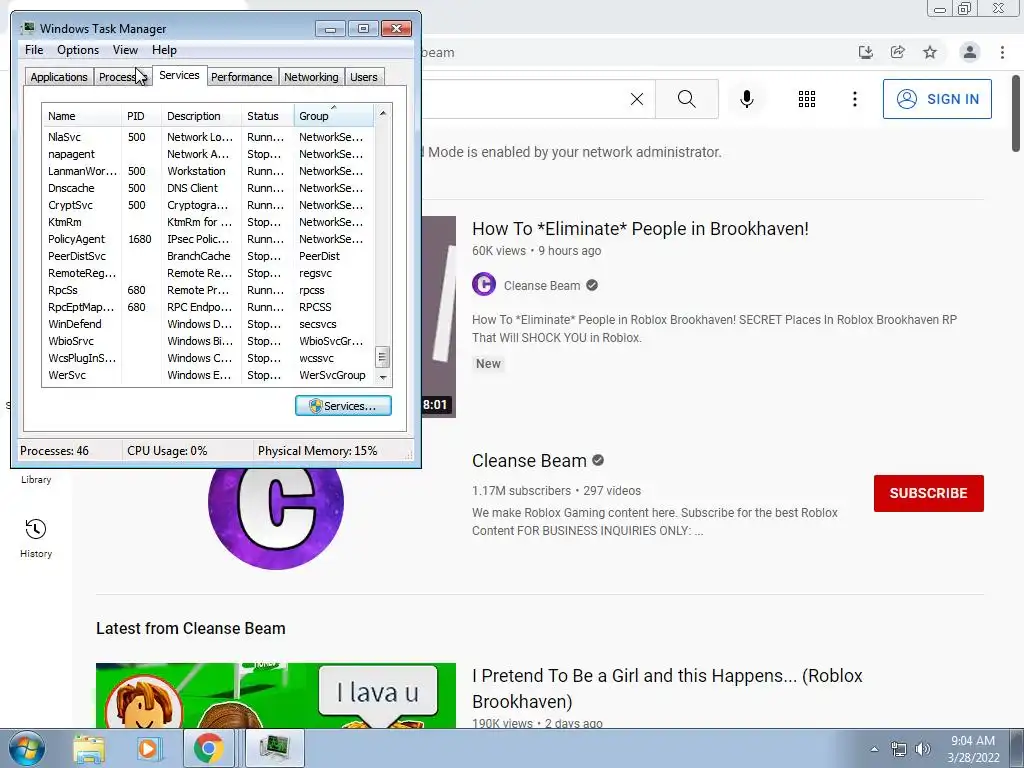
Task: Open the File menu in Task Manager
Action: (x=34, y=50)
